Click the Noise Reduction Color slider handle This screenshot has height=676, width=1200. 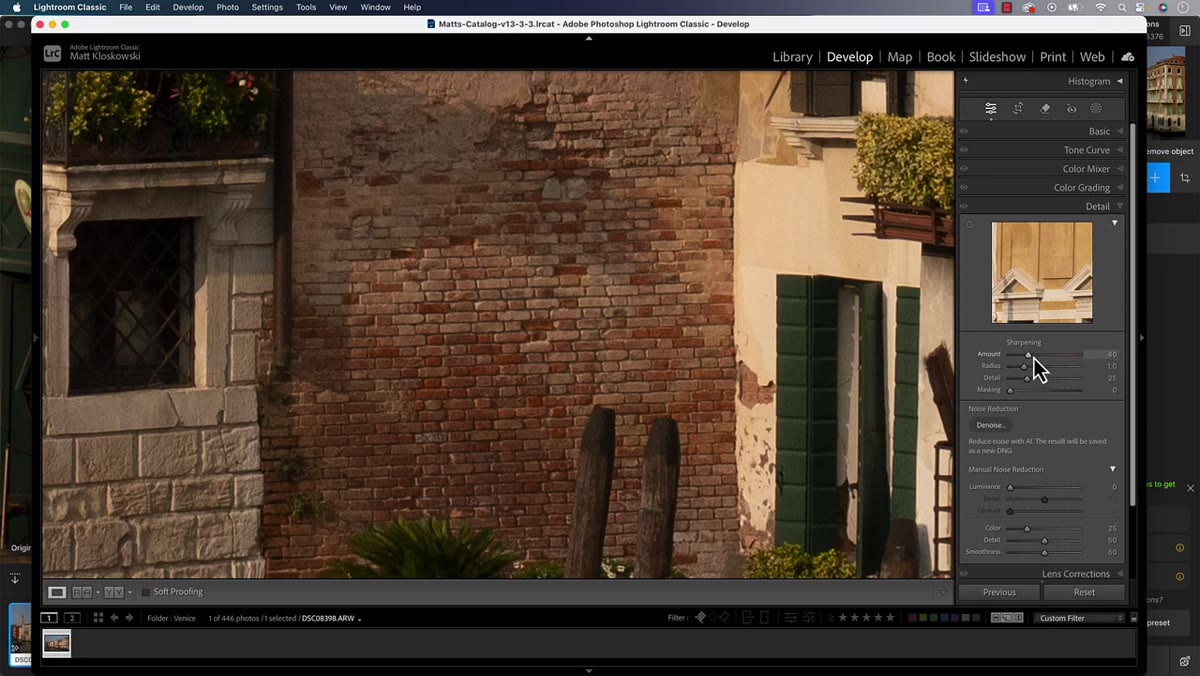click(1027, 528)
